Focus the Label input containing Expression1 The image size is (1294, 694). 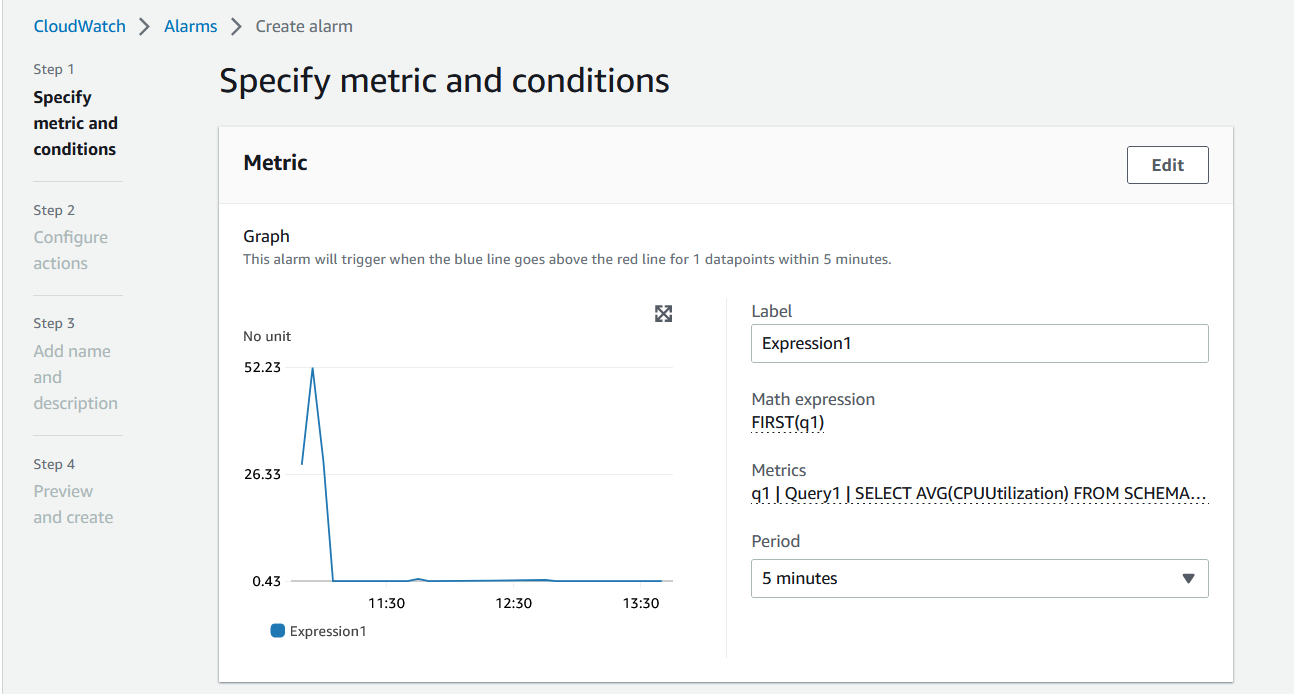coord(979,343)
